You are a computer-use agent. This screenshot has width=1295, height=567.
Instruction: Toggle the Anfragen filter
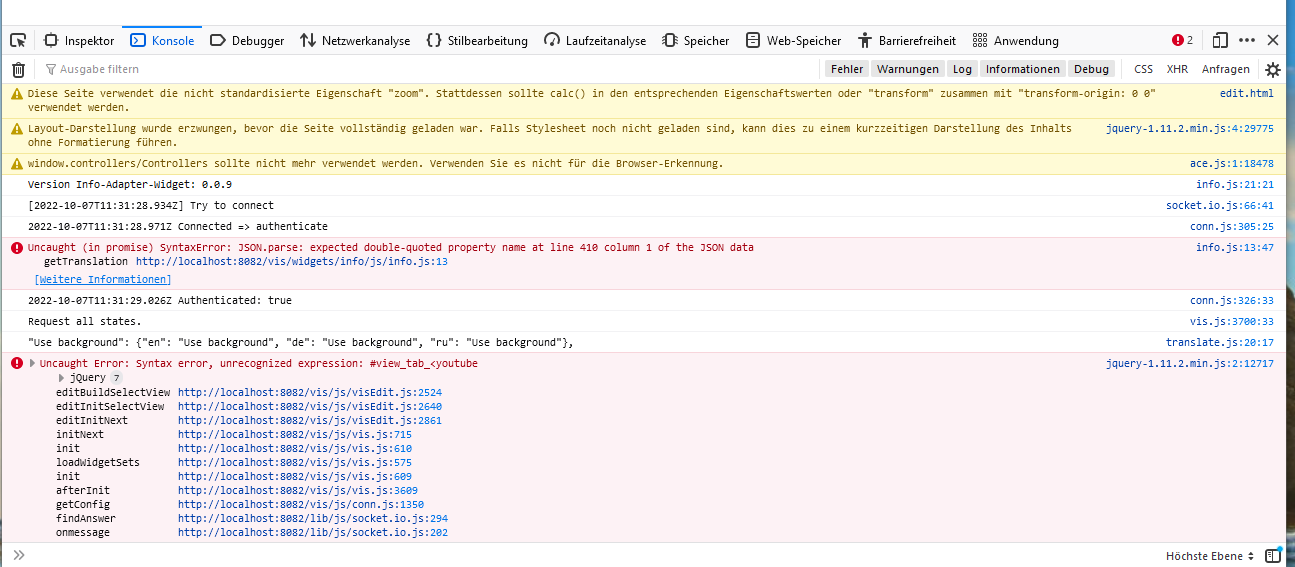pyautogui.click(x=1225, y=69)
